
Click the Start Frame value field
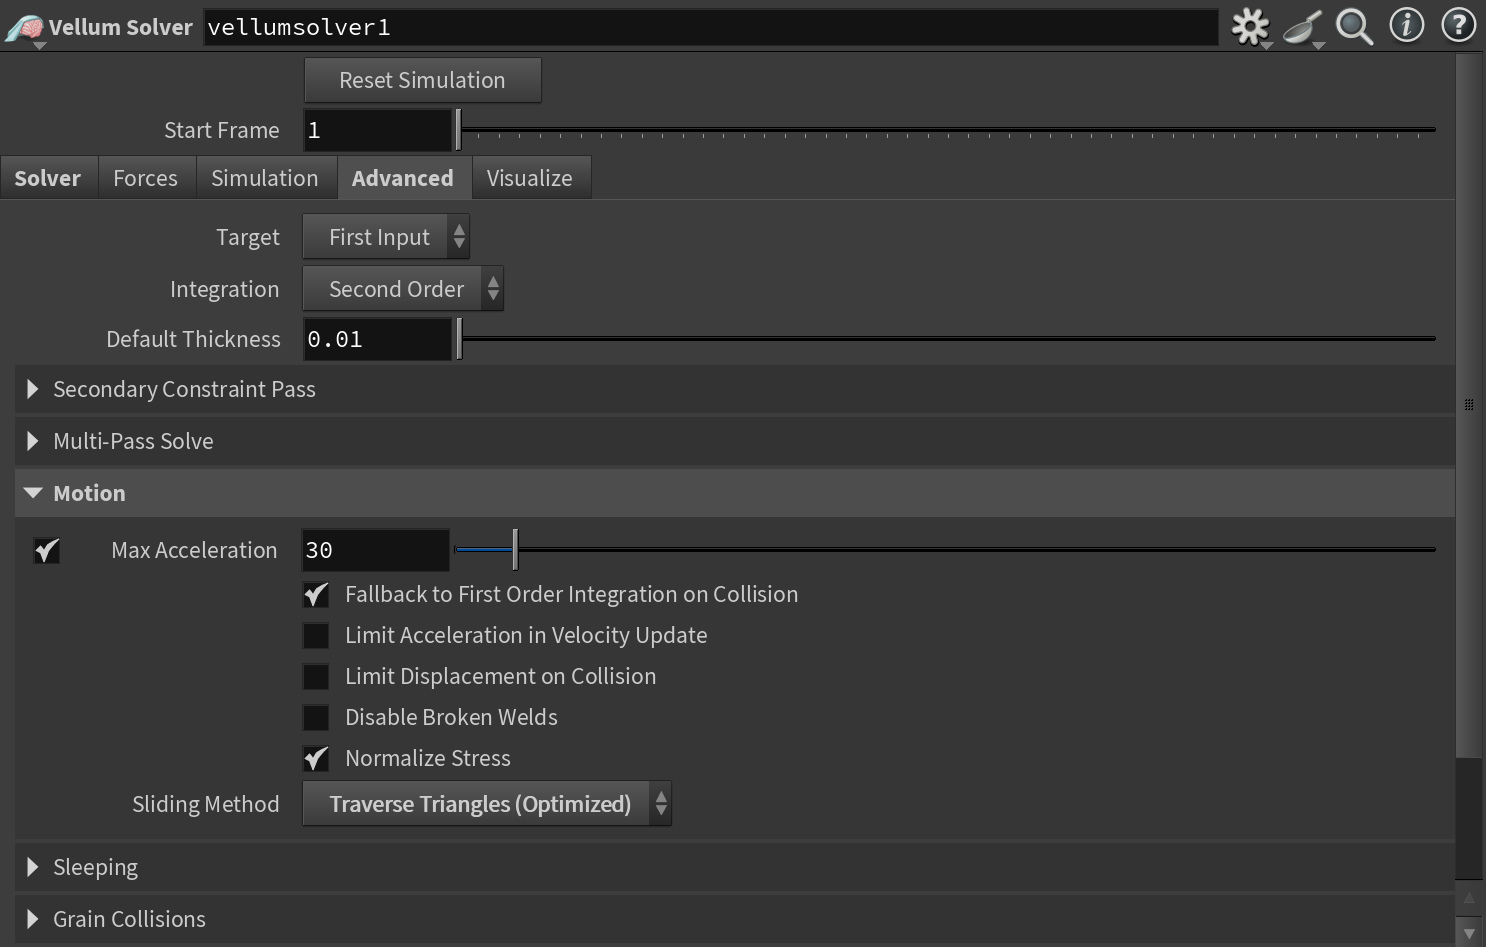coord(378,131)
